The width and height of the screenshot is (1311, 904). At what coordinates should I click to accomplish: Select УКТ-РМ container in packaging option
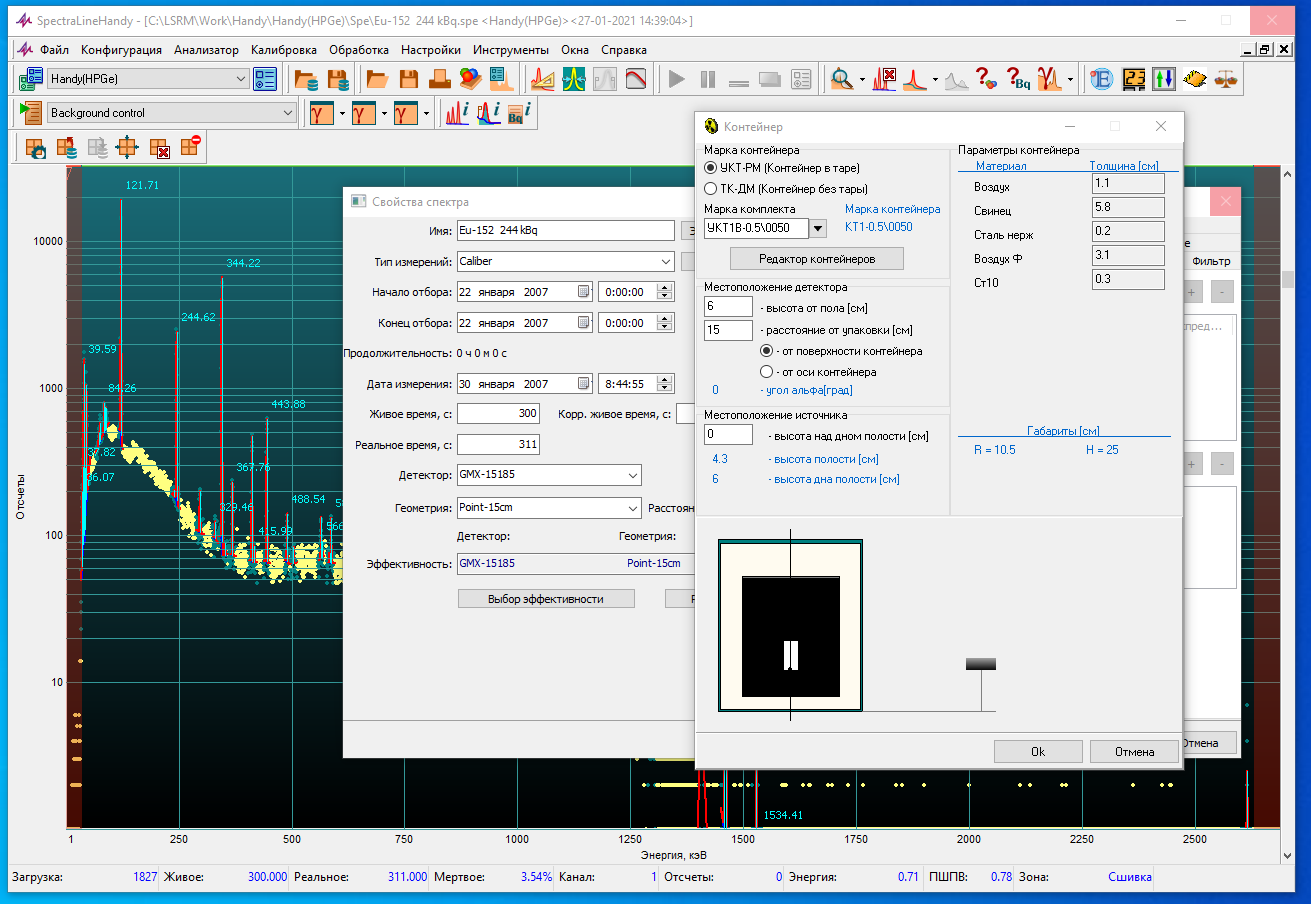(x=711, y=167)
